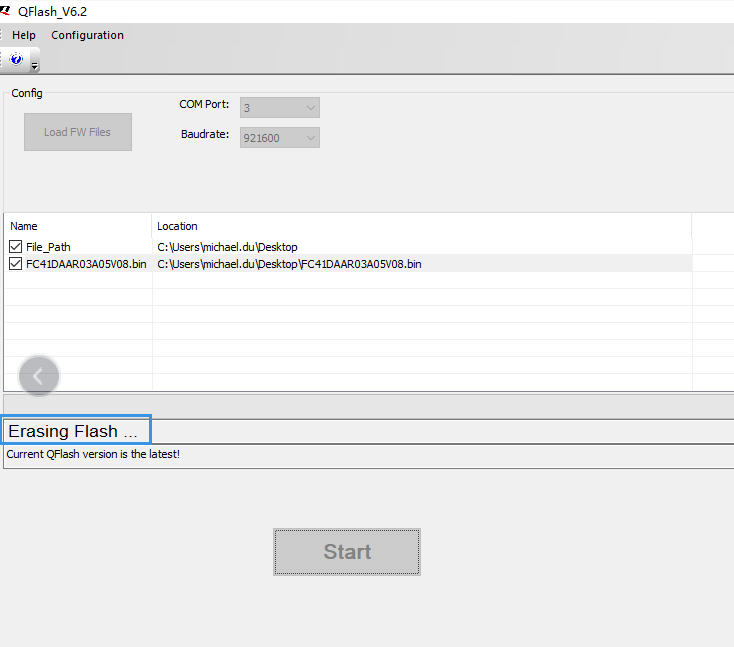Click the blue help icon in toolbar
734x647 pixels.
pos(16,59)
